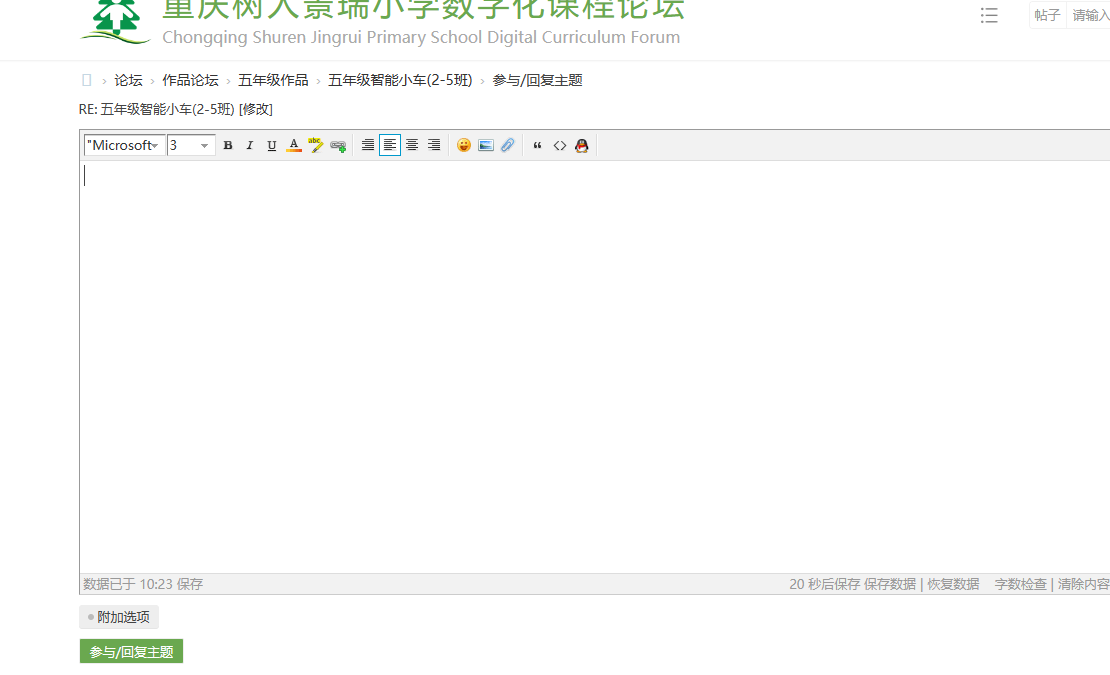1110x675 pixels.
Task: Select center text alignment
Action: coord(412,145)
